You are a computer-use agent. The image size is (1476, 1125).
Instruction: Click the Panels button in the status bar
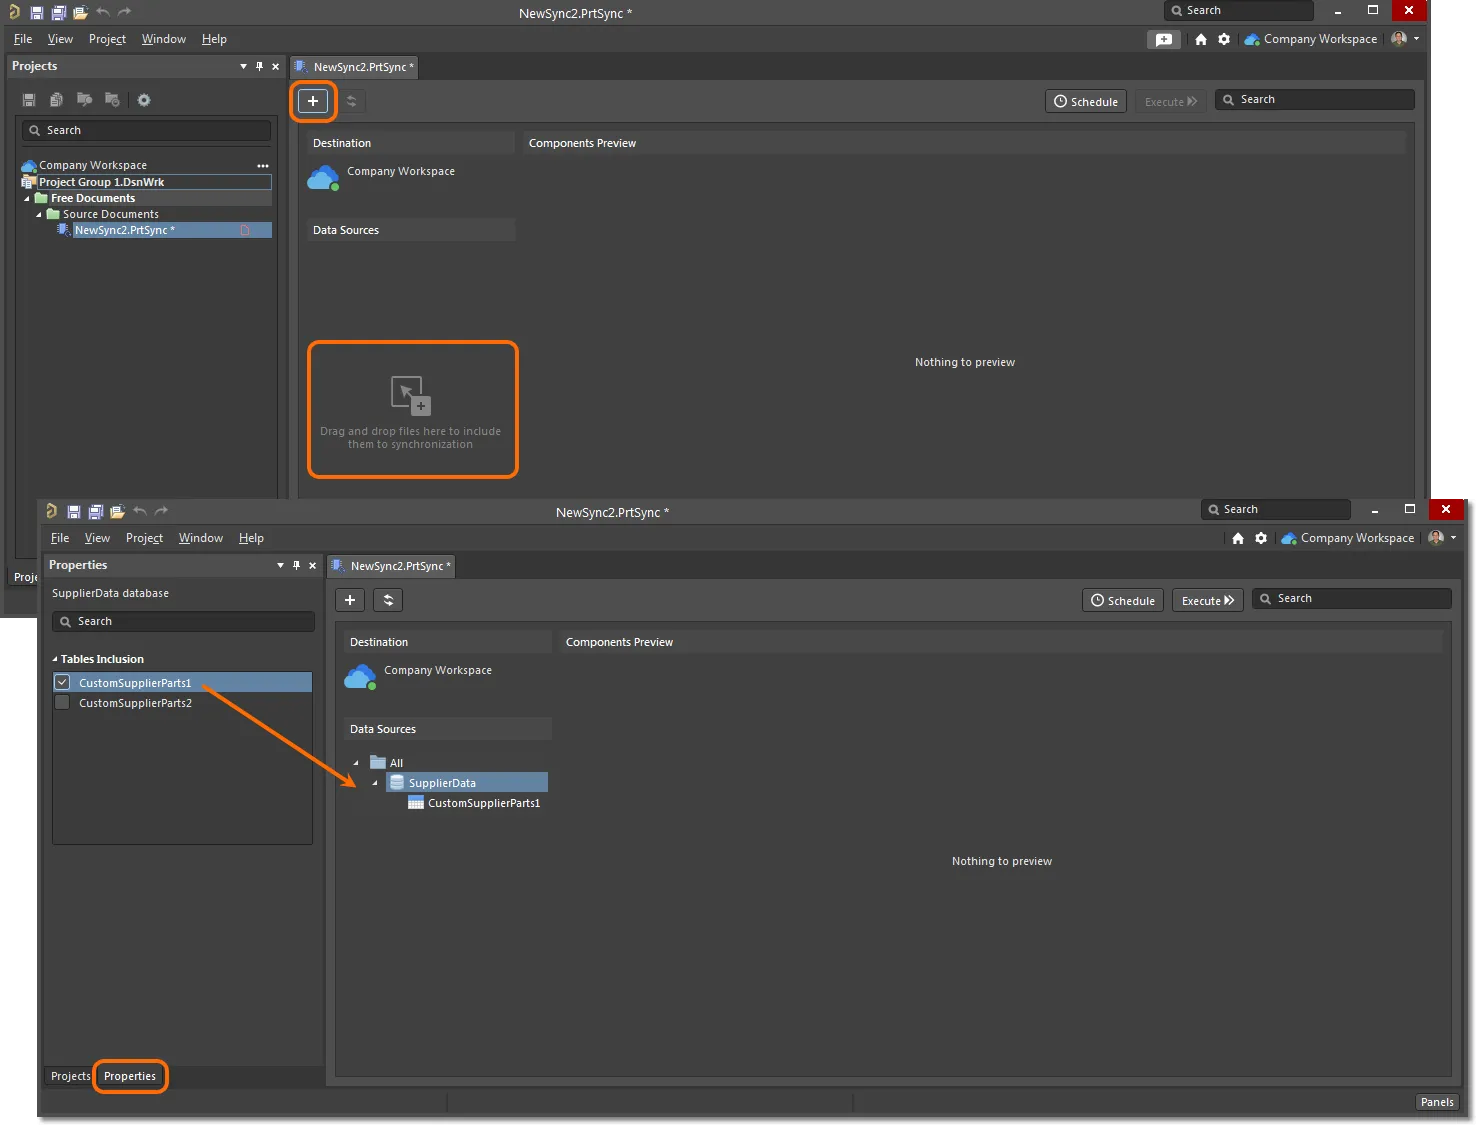point(1437,1102)
